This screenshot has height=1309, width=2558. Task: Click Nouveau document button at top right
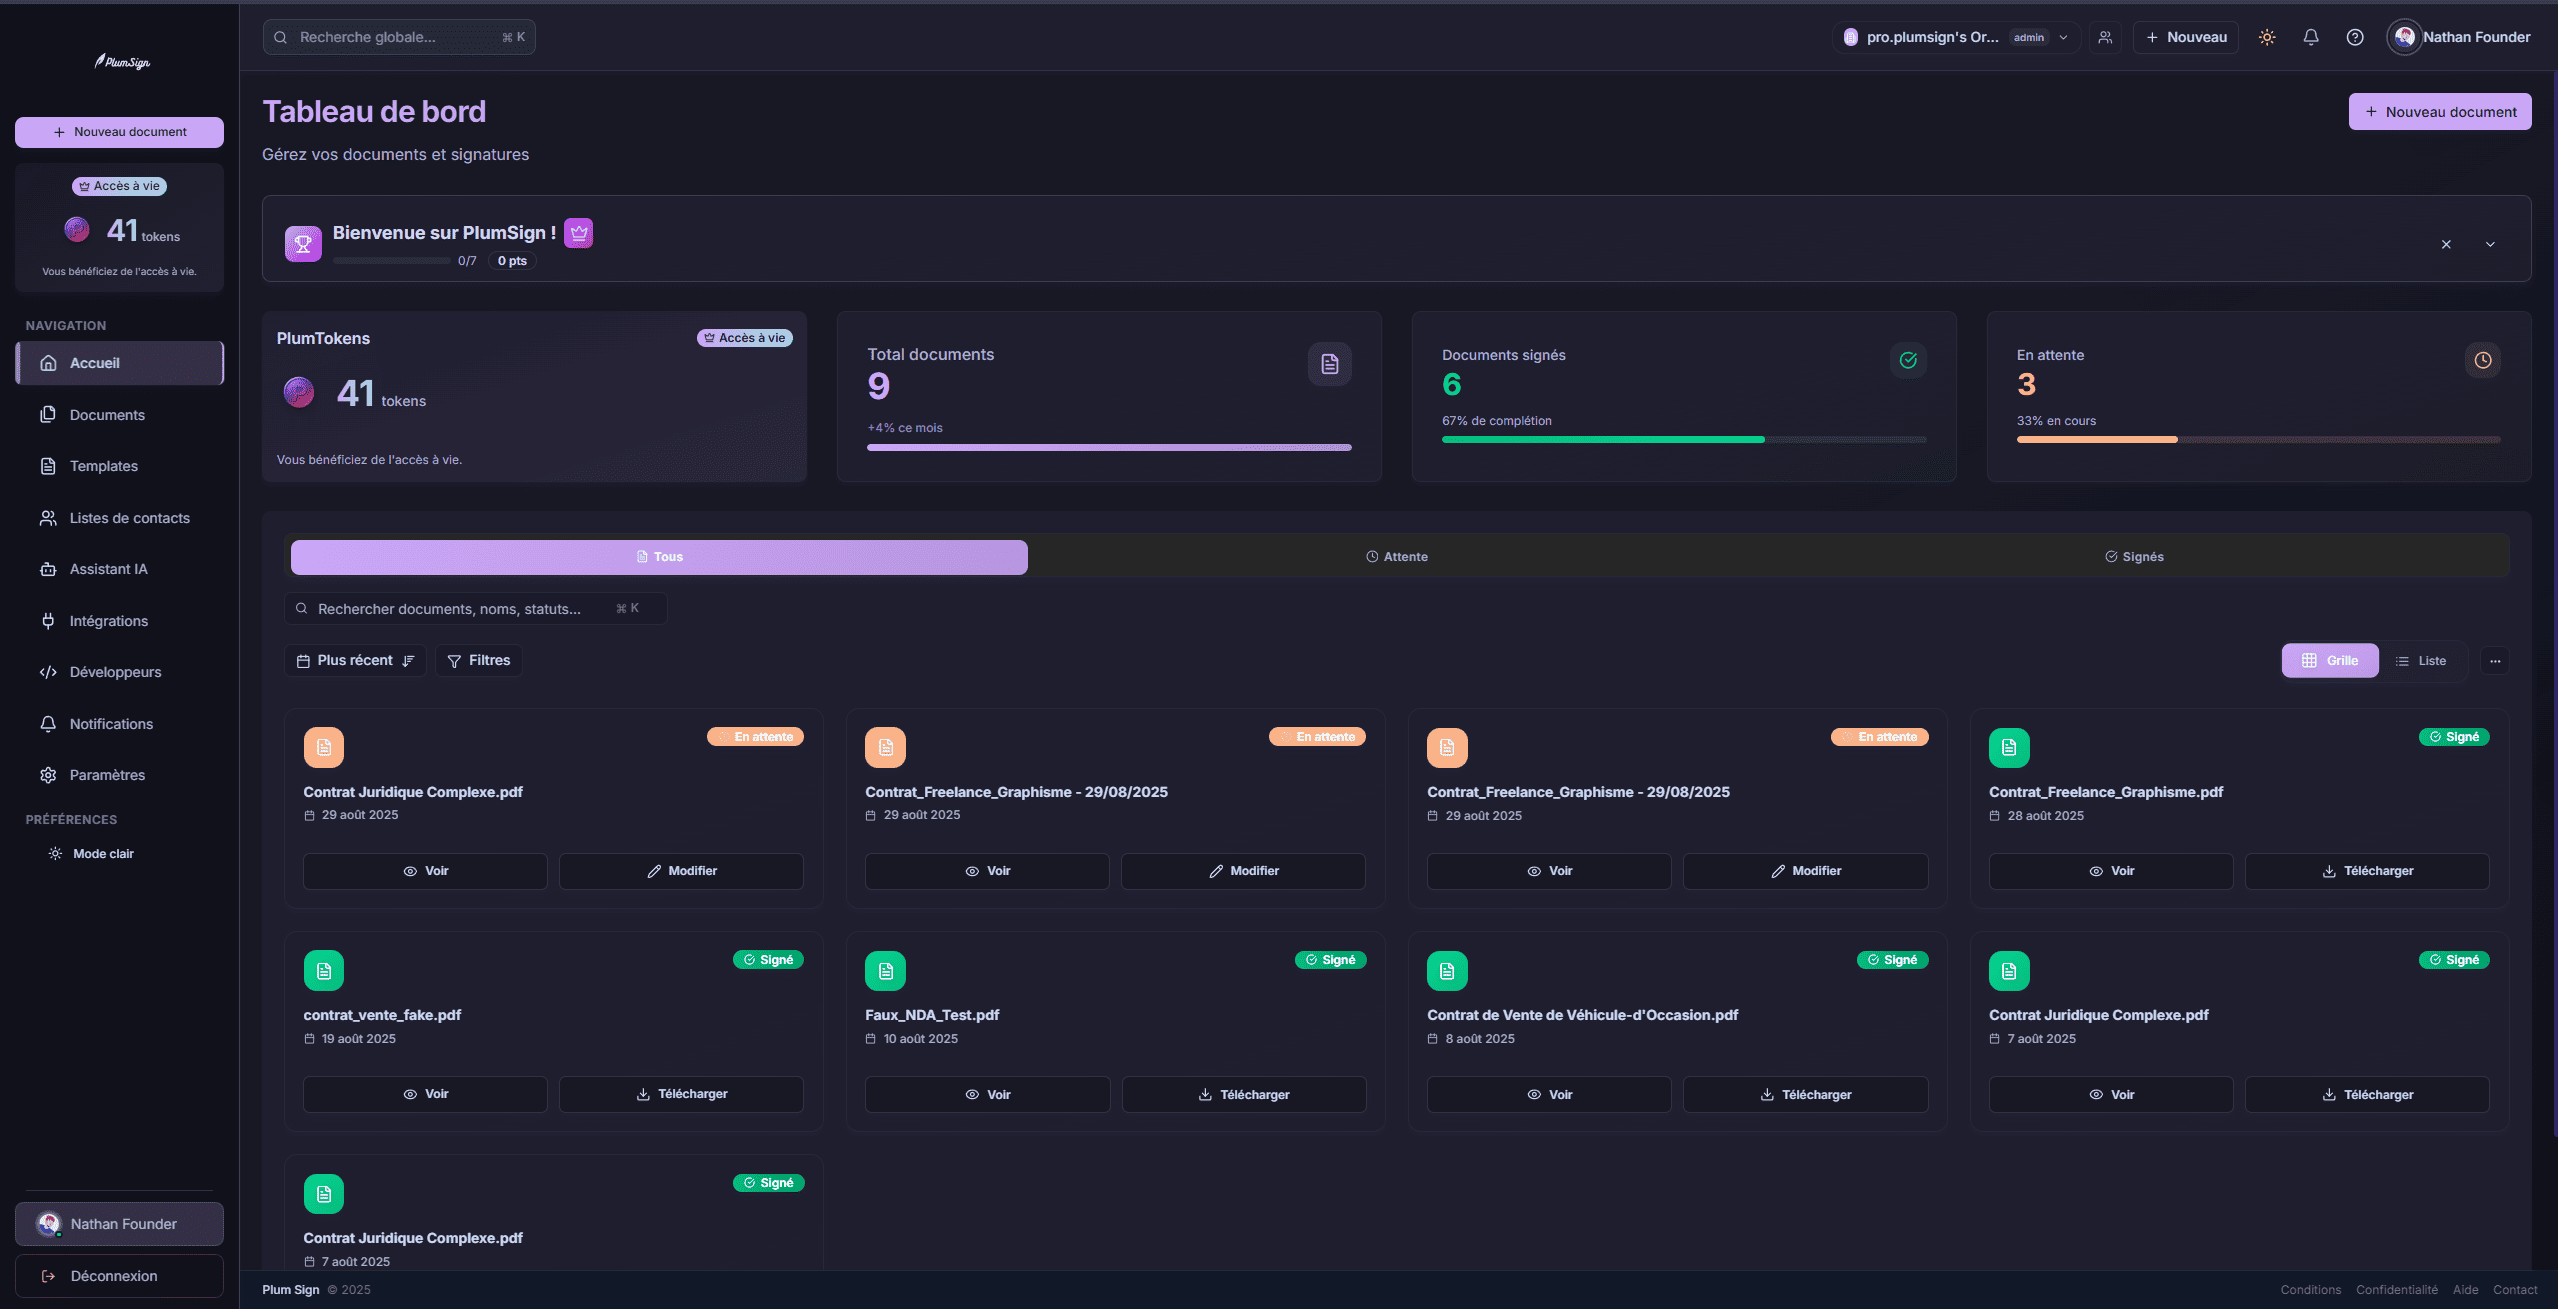pyautogui.click(x=2440, y=112)
